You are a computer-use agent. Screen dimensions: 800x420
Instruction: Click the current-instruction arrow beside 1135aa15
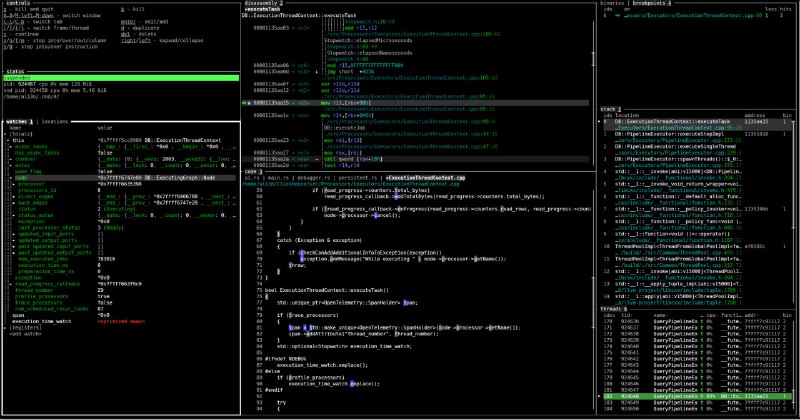tap(244, 103)
